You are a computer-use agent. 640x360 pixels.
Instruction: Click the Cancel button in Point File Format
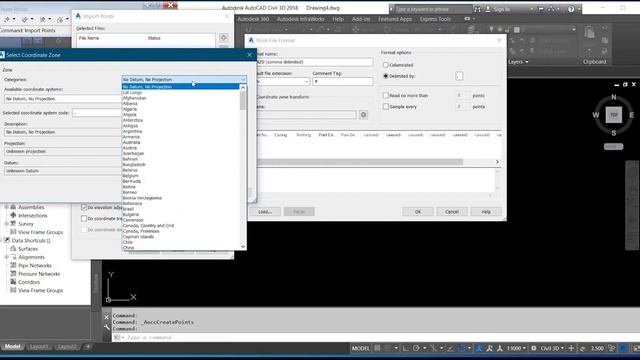point(451,212)
